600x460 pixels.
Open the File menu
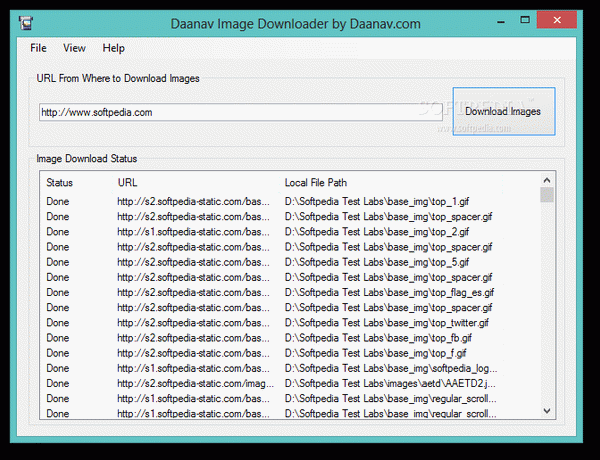(38, 48)
